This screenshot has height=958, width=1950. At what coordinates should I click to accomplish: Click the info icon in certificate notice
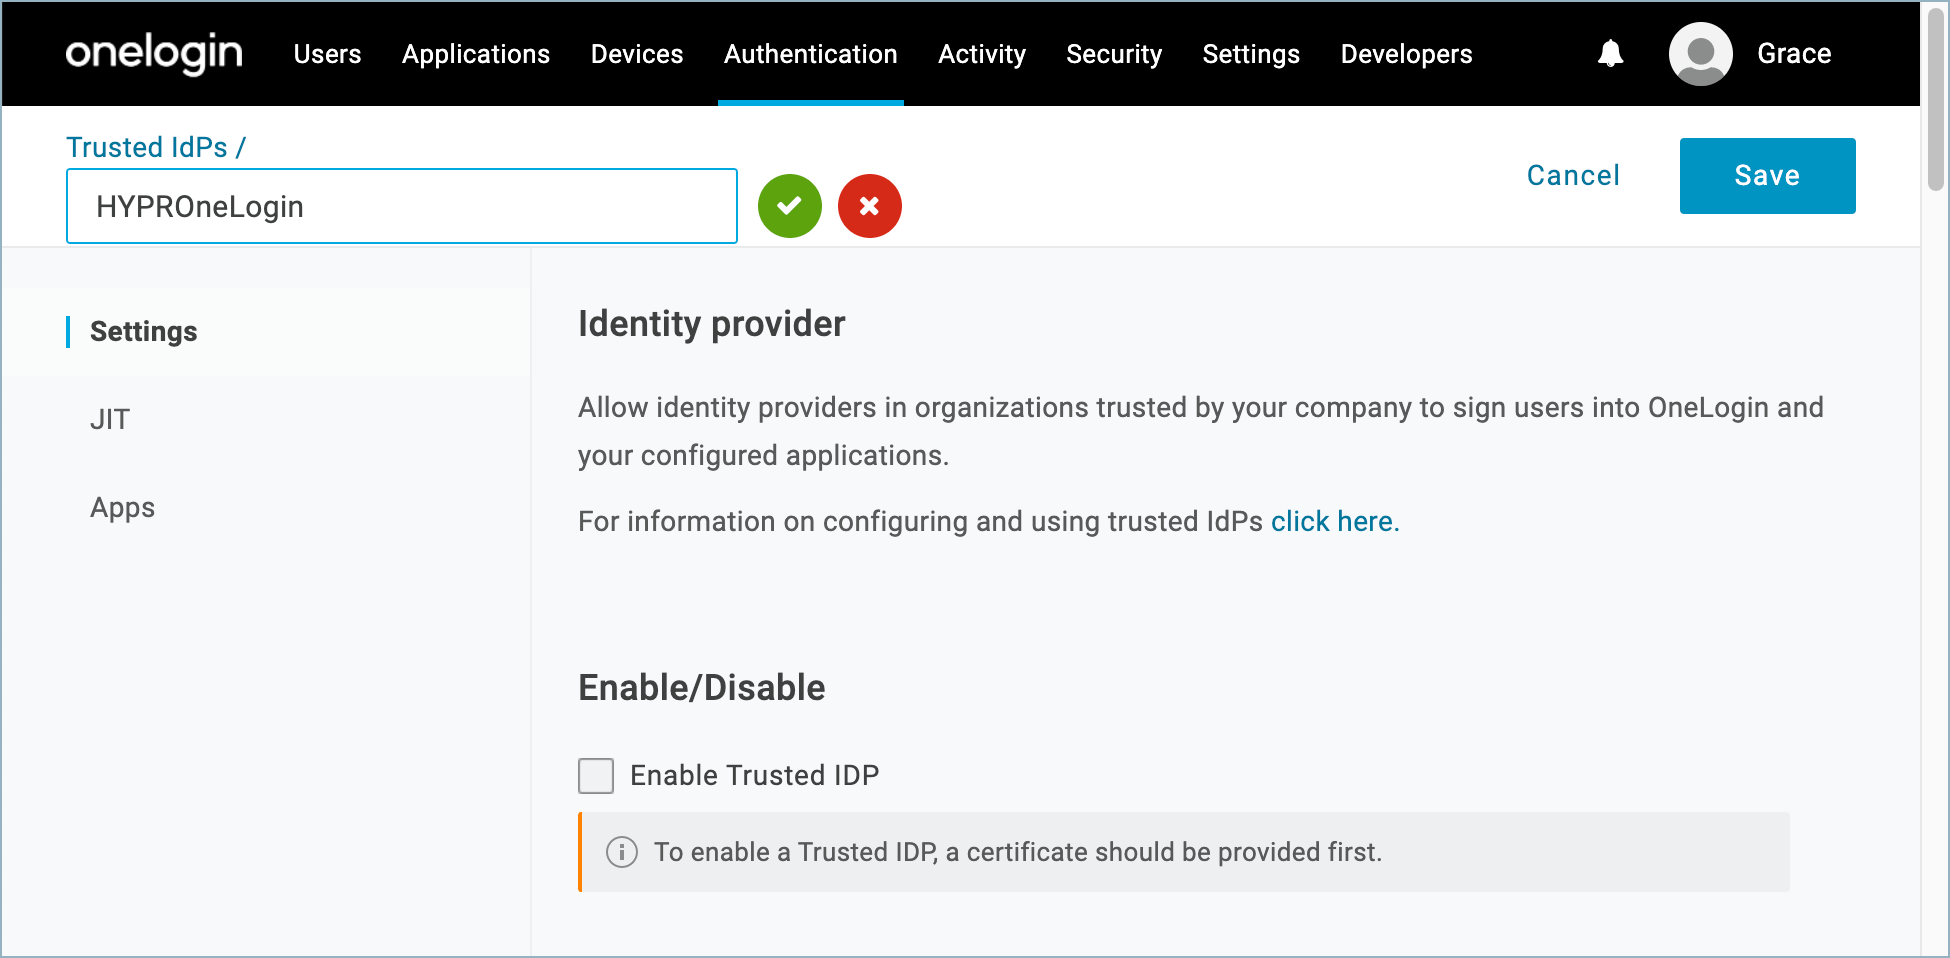tap(622, 852)
